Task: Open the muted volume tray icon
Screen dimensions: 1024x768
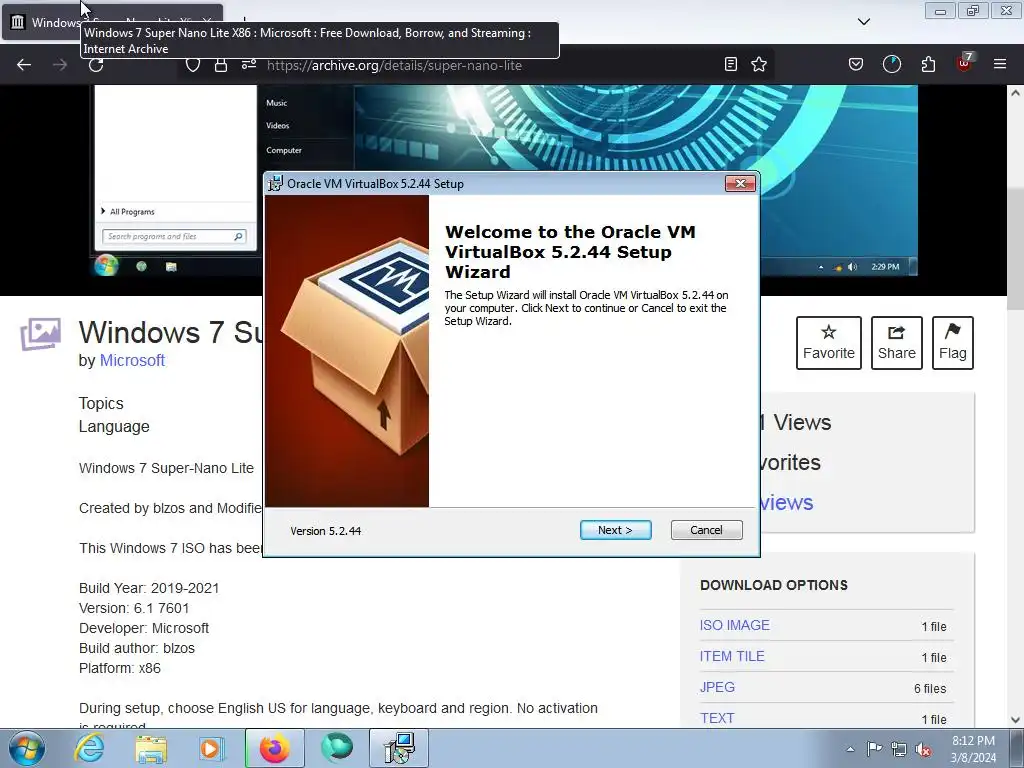Action: [x=923, y=749]
